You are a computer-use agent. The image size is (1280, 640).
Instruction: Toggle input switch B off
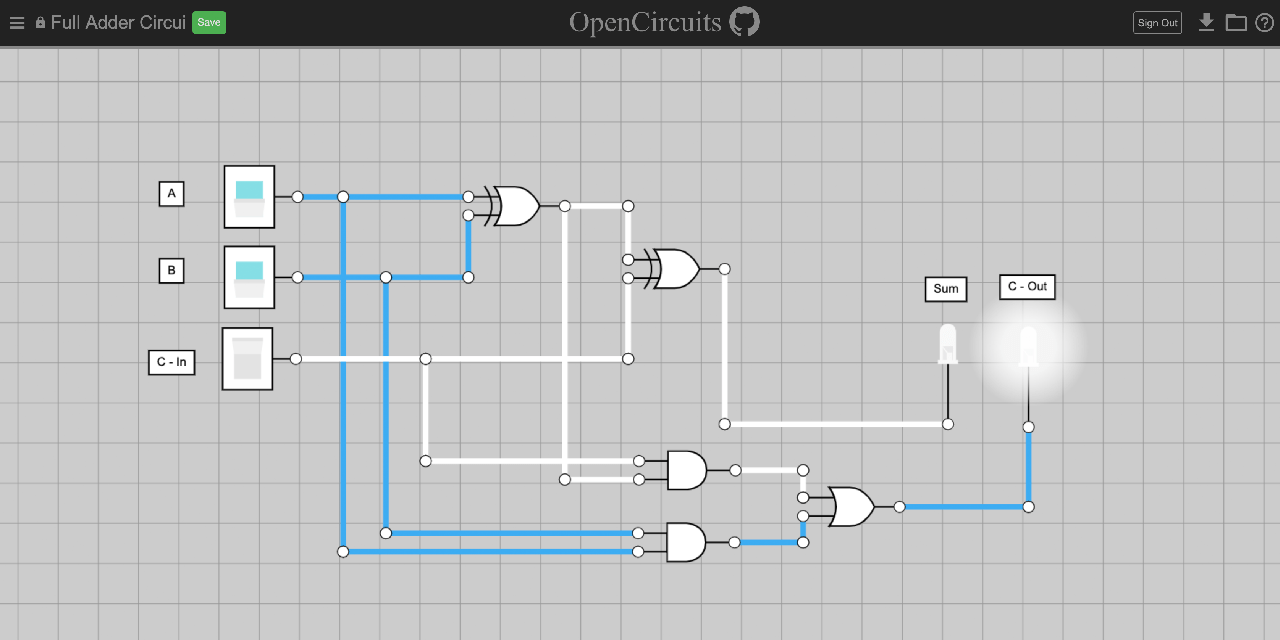tap(249, 277)
